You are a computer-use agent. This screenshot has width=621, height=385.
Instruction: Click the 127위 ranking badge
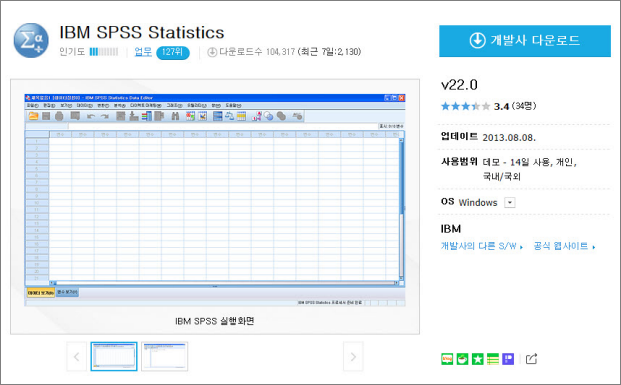pyautogui.click(x=173, y=52)
